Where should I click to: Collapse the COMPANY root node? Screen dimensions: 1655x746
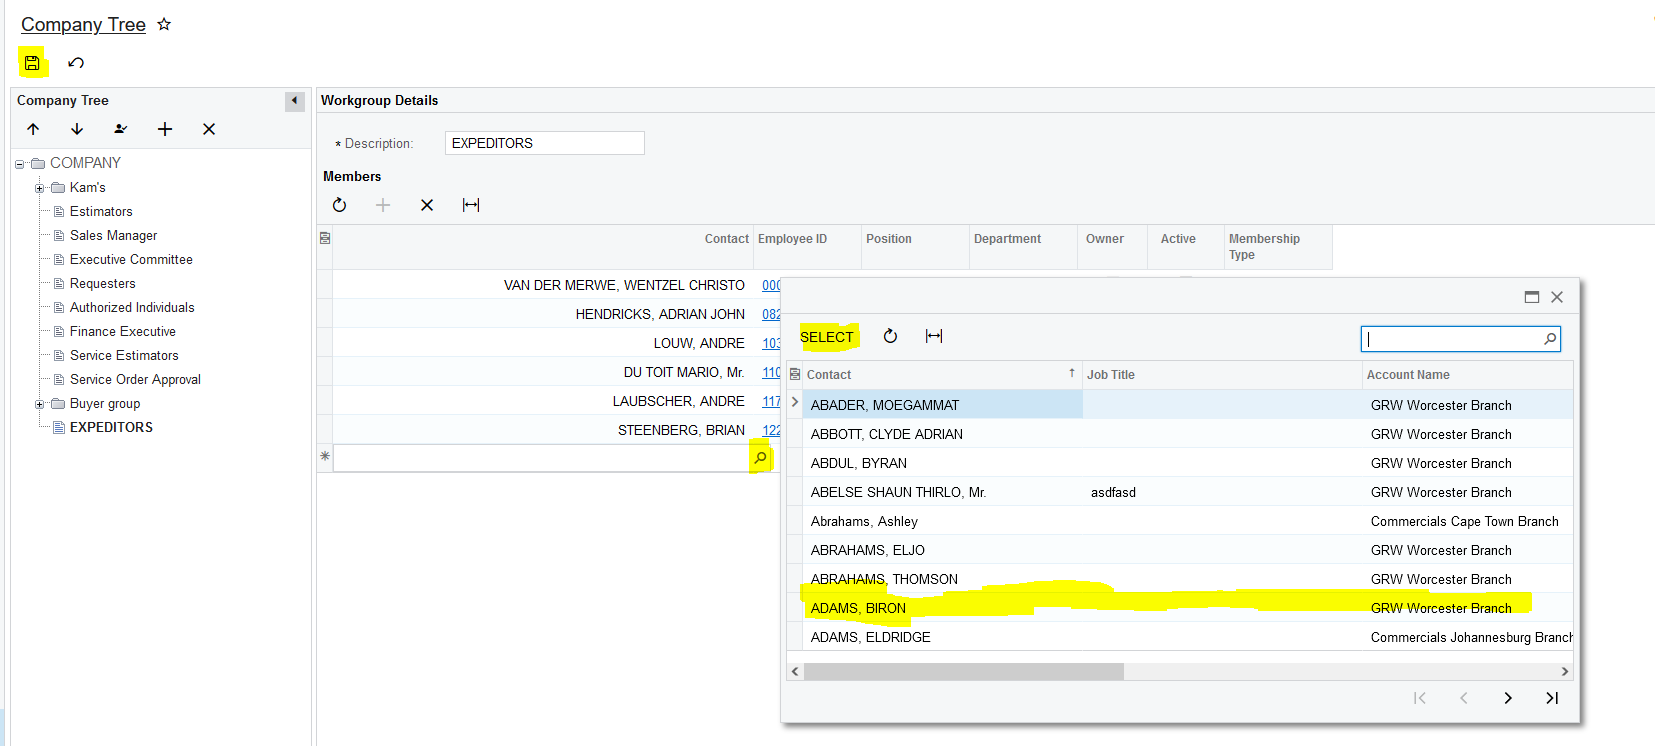[19, 164]
